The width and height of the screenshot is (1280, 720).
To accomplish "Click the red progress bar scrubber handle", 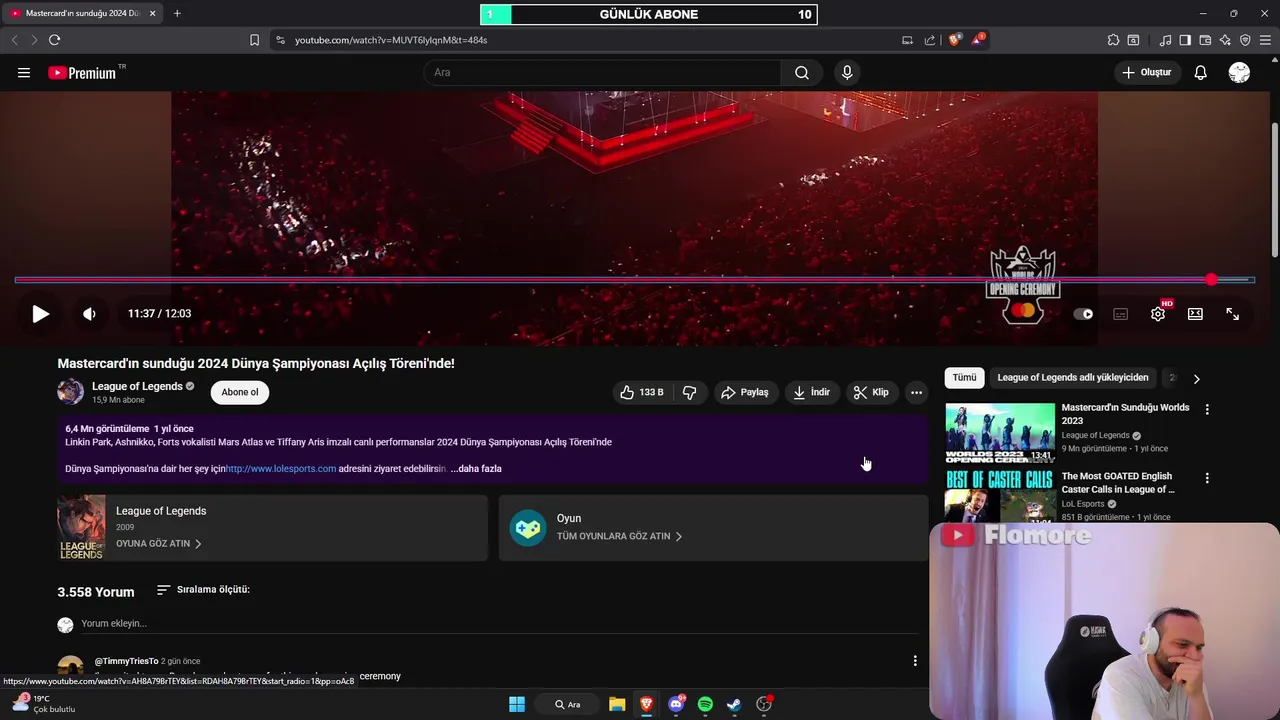I will click(x=1211, y=280).
